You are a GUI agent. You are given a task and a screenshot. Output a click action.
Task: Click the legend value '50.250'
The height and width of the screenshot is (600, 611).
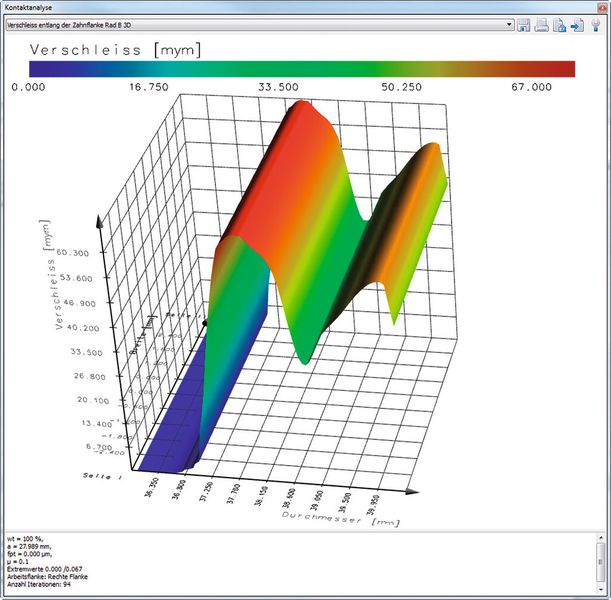tap(401, 87)
